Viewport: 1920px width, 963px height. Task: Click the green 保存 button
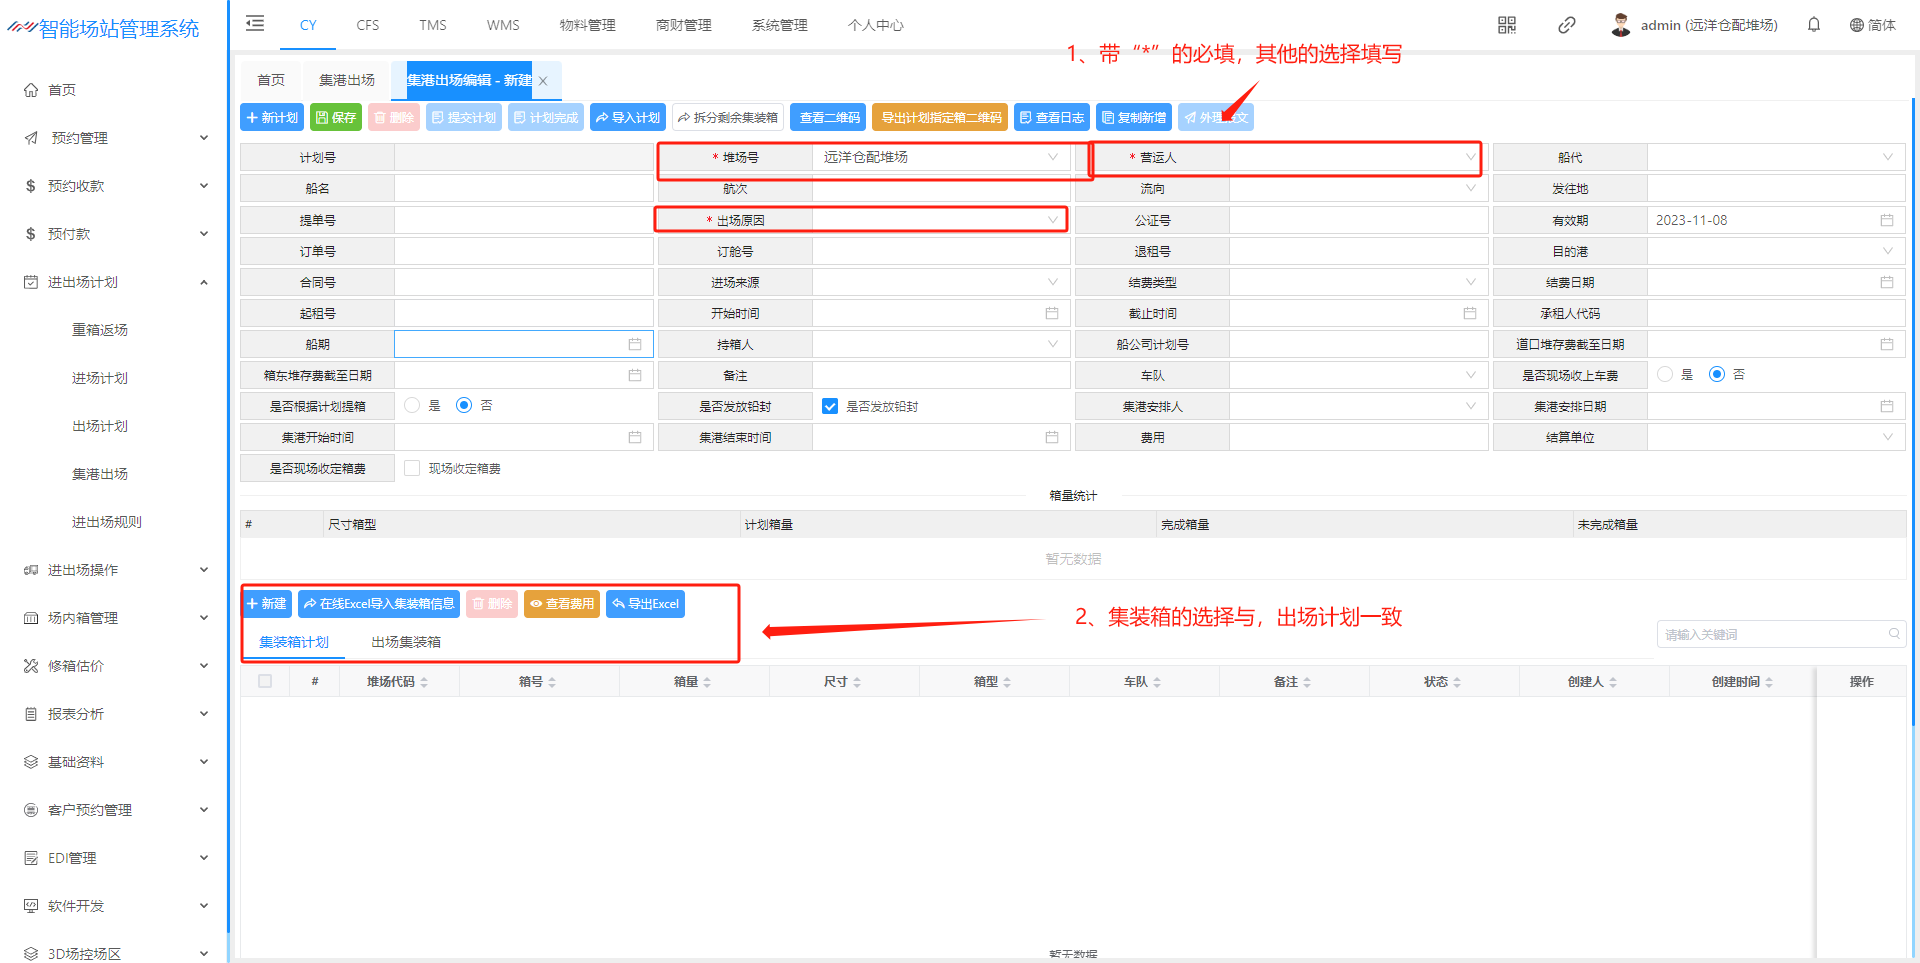pyautogui.click(x=335, y=118)
